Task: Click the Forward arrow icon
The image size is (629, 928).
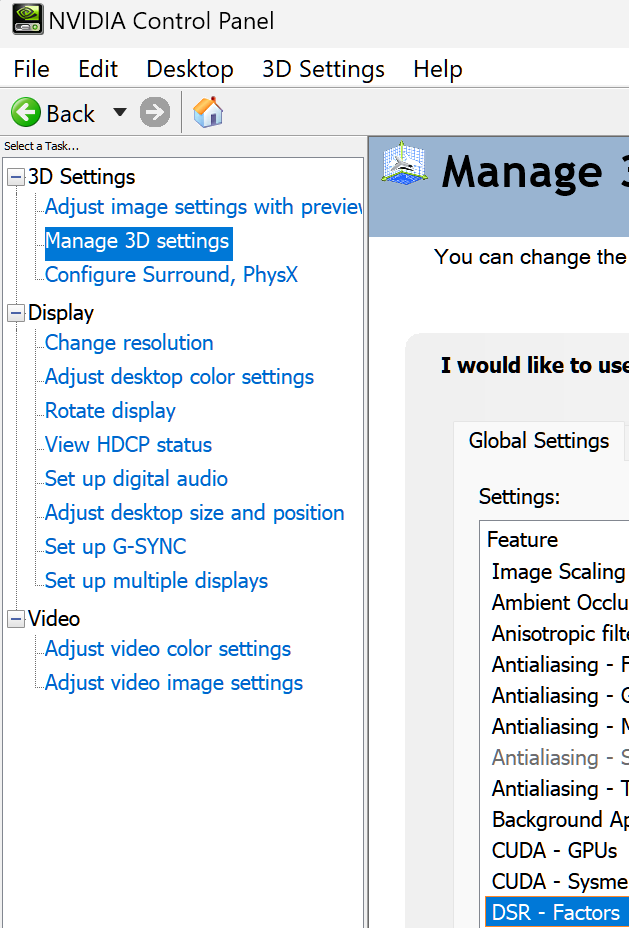Action: (155, 113)
